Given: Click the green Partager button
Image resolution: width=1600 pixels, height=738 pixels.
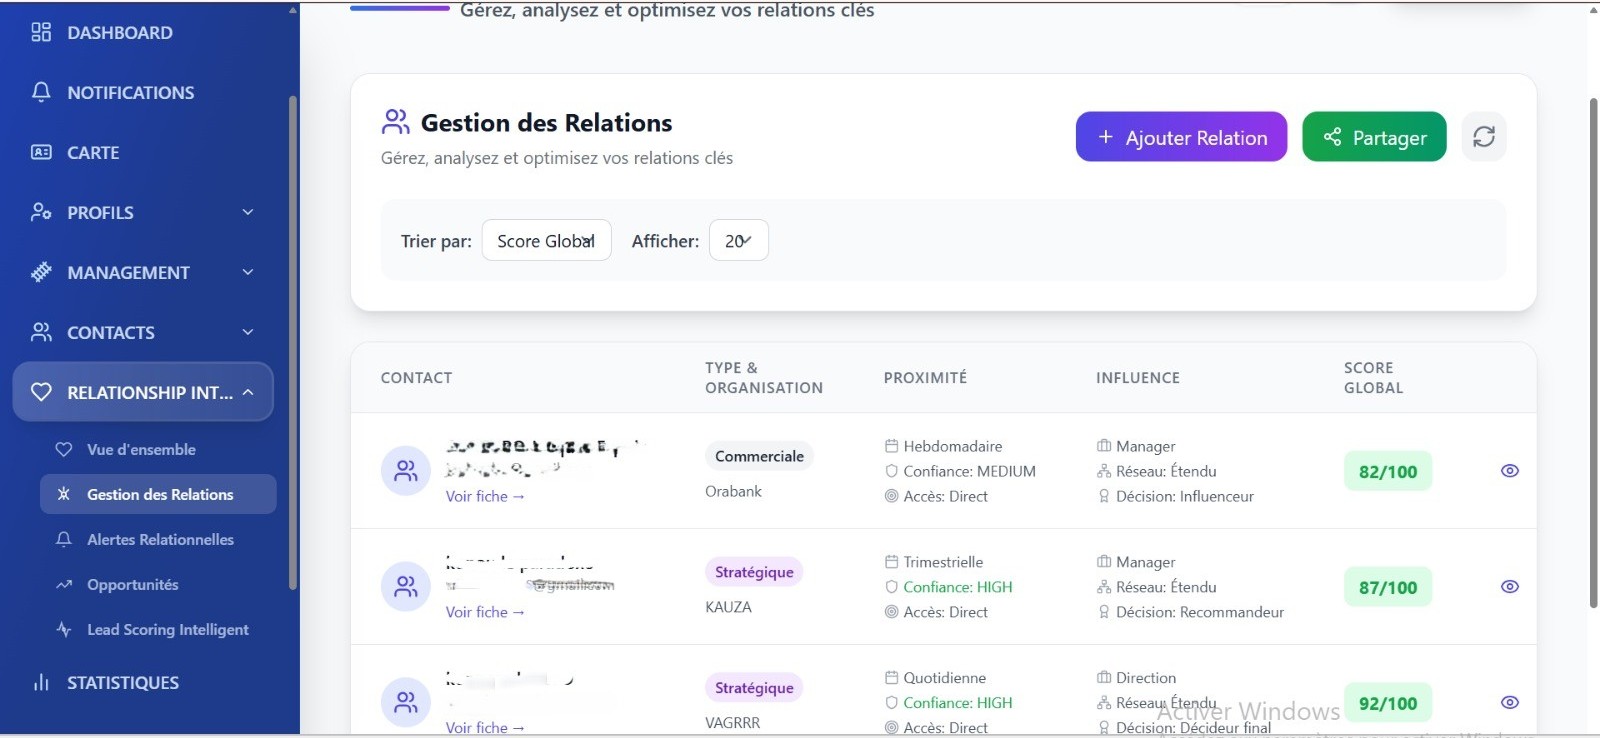Looking at the screenshot, I should point(1374,137).
